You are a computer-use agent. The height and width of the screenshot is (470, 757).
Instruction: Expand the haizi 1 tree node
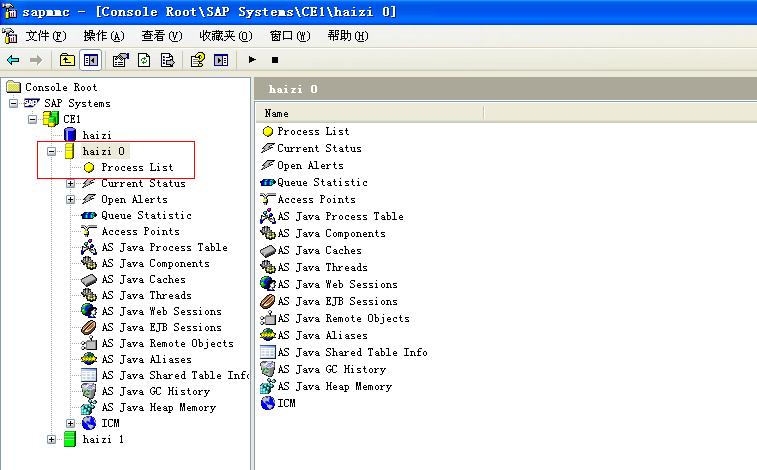(52, 439)
